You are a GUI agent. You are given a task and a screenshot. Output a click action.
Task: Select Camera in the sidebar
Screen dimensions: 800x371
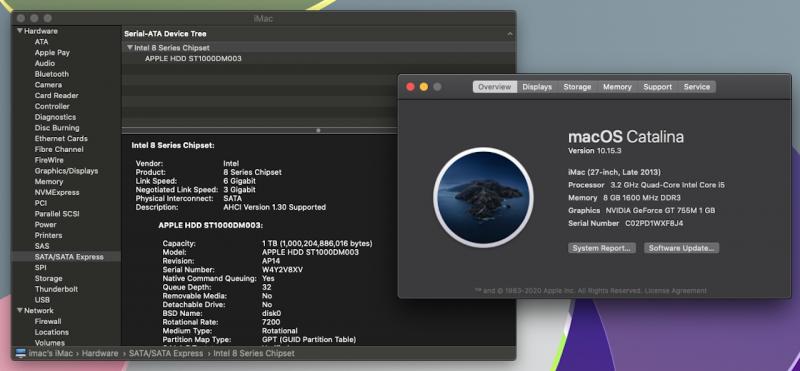(x=48, y=85)
